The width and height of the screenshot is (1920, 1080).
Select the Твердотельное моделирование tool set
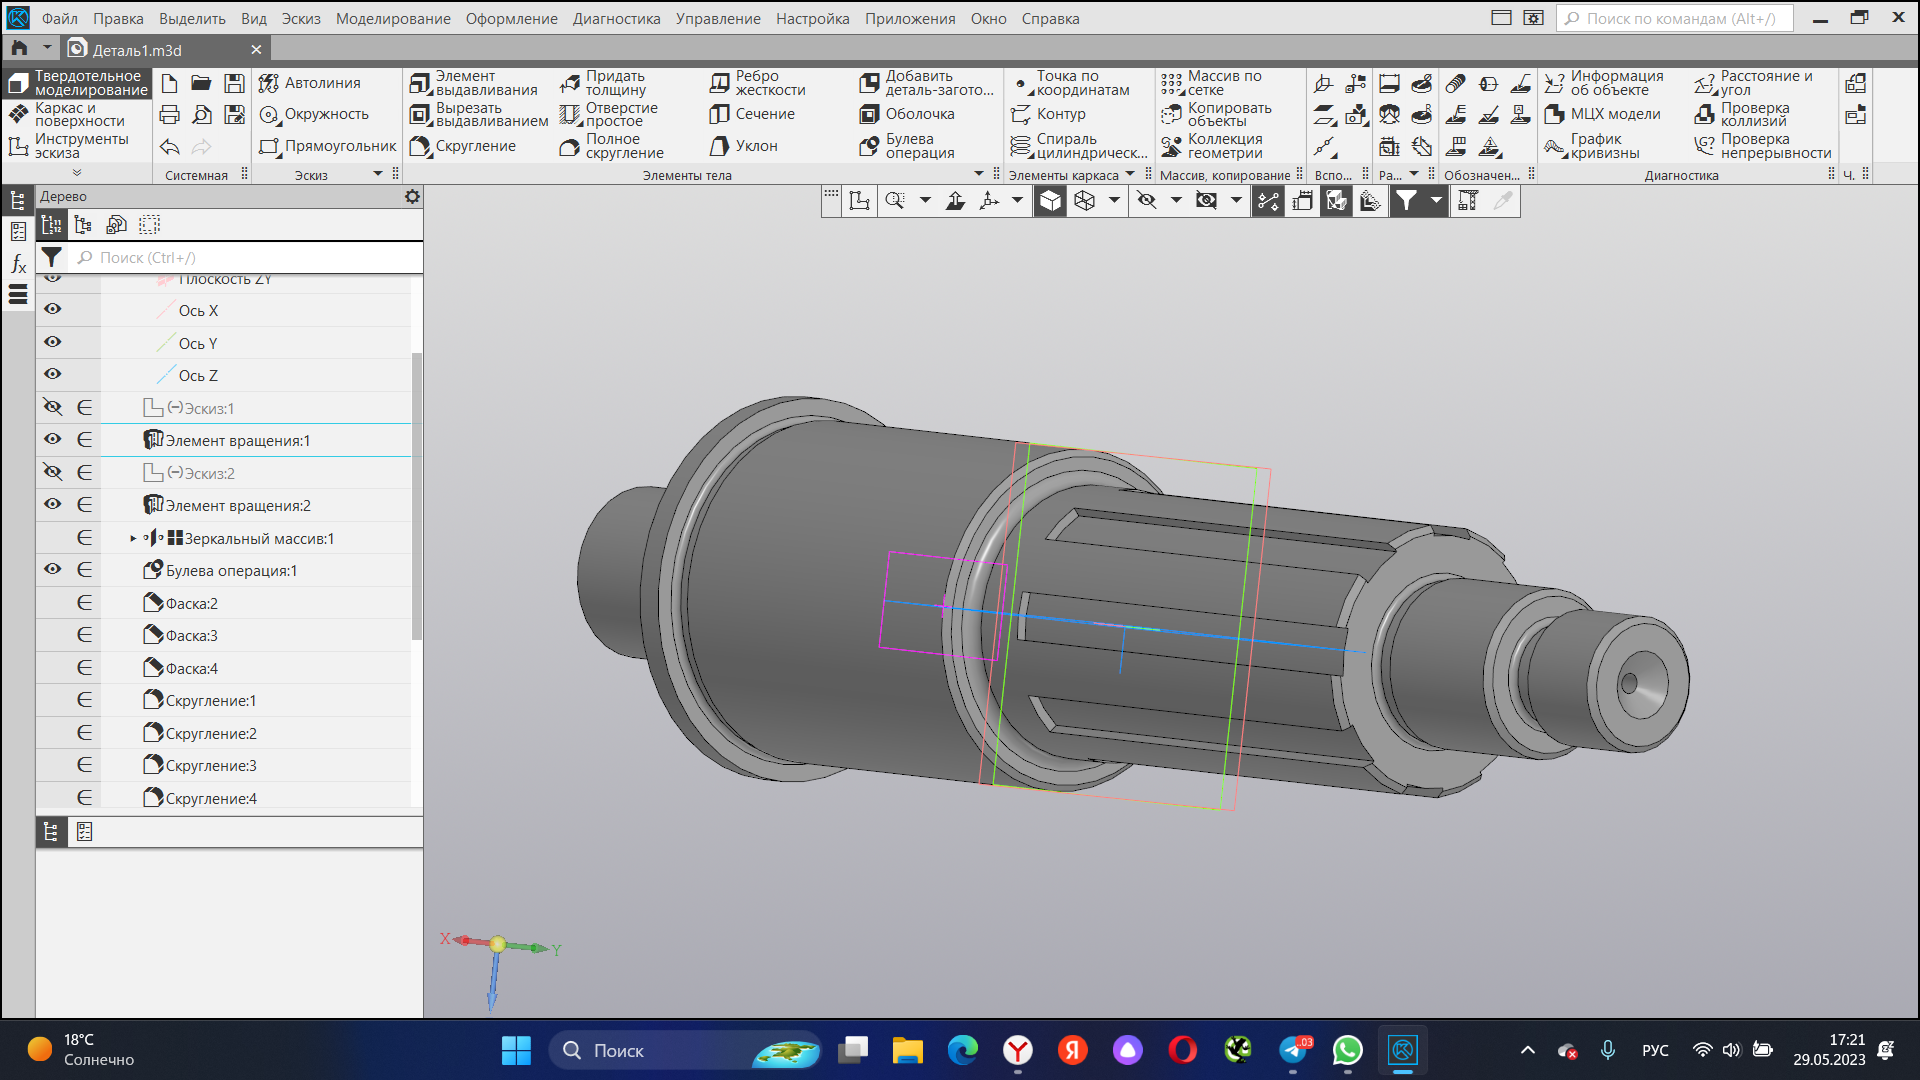pyautogui.click(x=78, y=83)
